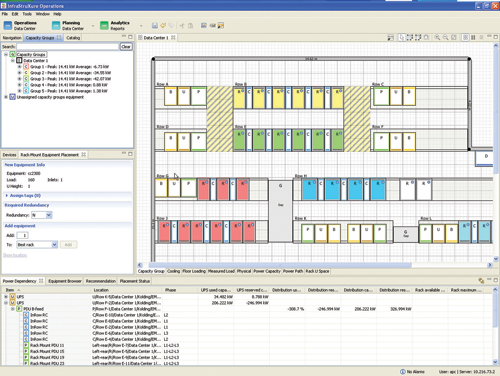Click the Planning Data Center icon
This screenshot has width=500, height=376.
(x=56, y=25)
